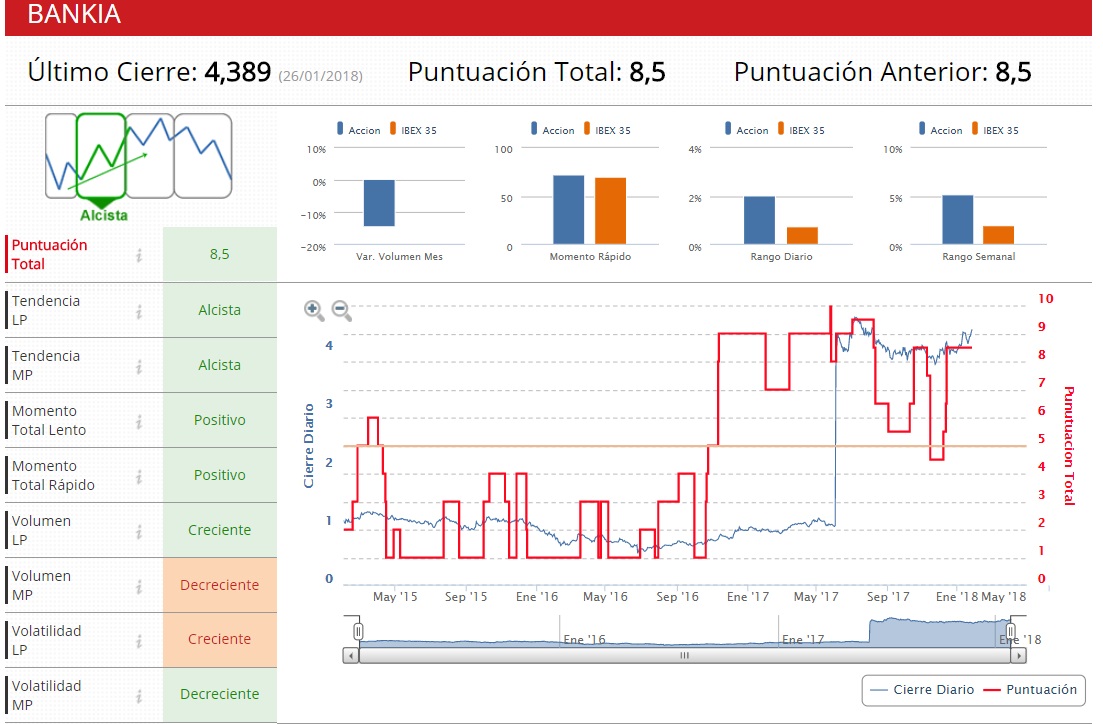
Task: Open the info icon for the Momento Total Lento row
Action: pos(139,421)
